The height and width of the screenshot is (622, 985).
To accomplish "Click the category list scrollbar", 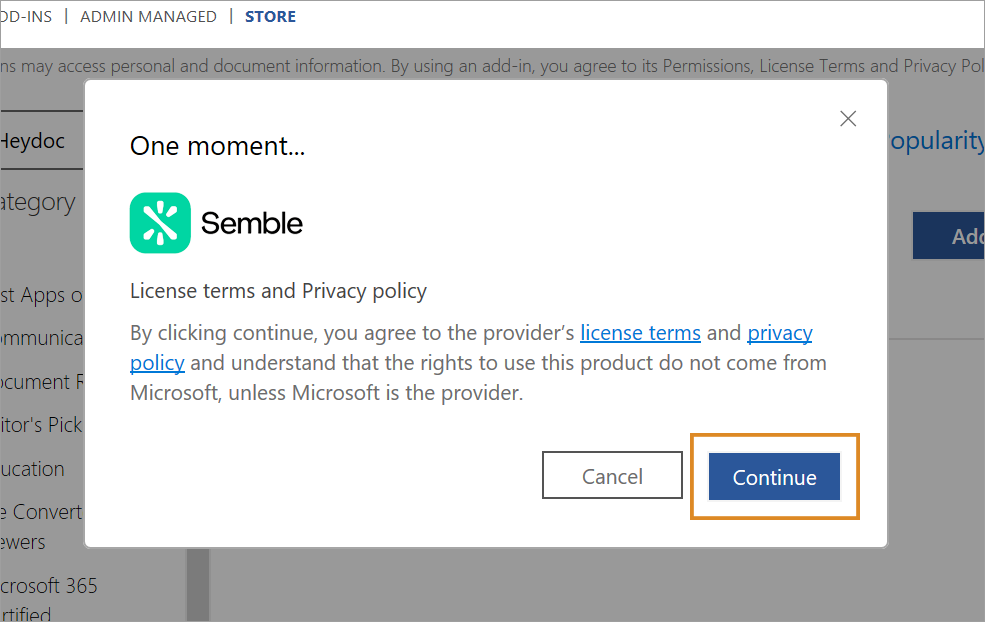I will (x=197, y=584).
